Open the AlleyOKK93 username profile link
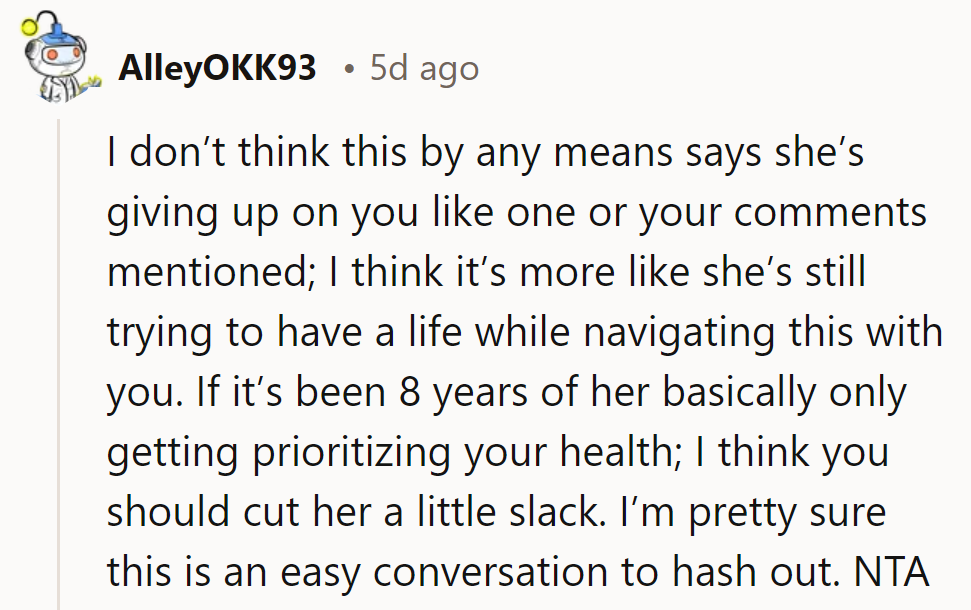 point(217,68)
